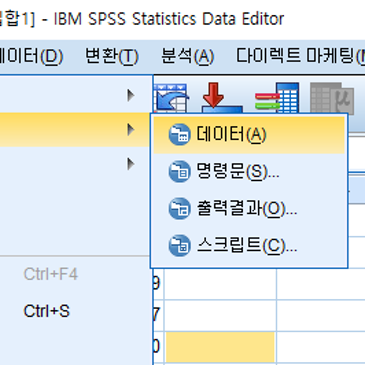
Task: Open the 변환(T) menu
Action: pos(112,56)
